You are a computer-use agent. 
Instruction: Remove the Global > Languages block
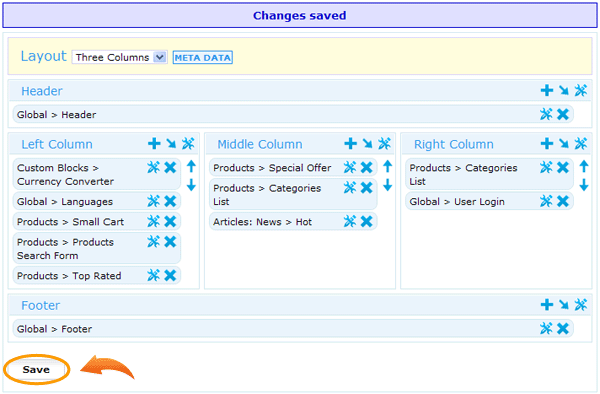(170, 201)
